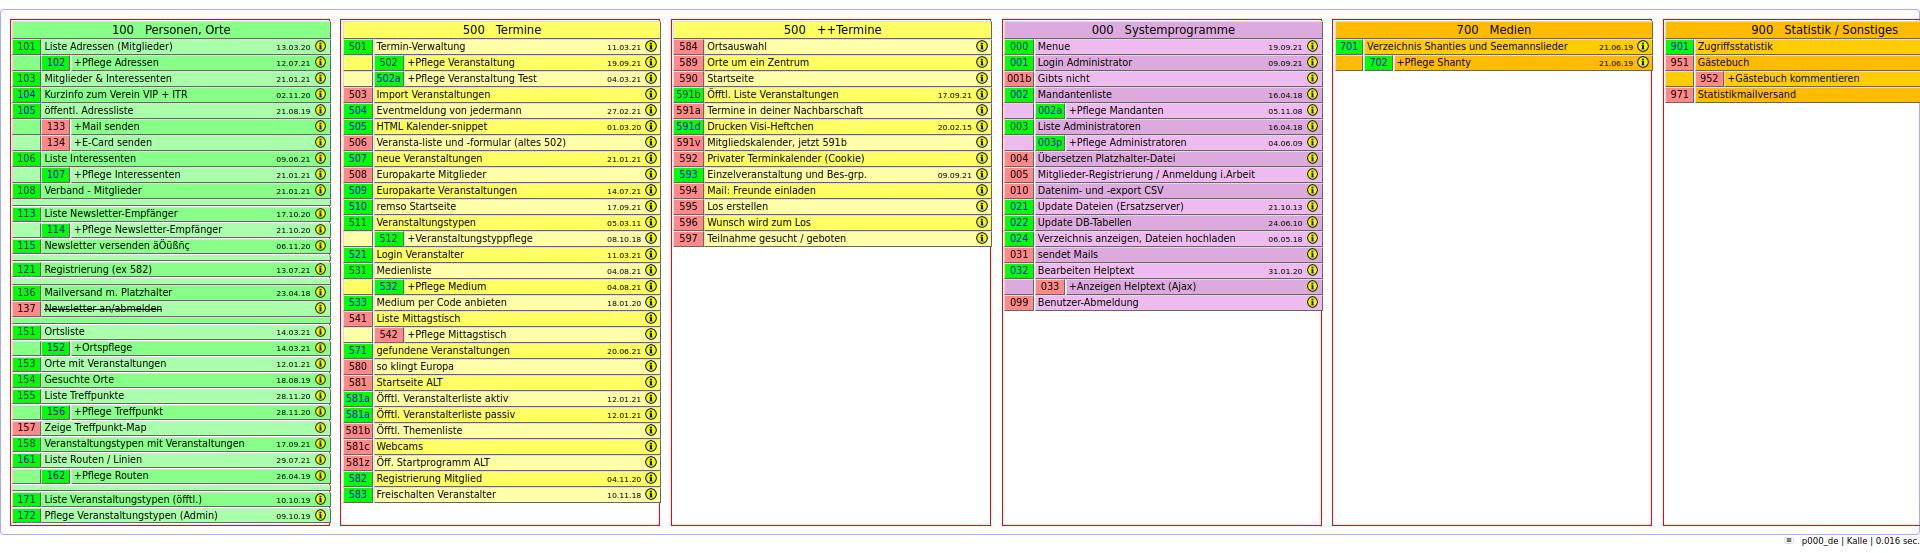This screenshot has height=553, width=1920.
Task: Click info icon next to Ortsauswahl
Action: click(x=982, y=47)
